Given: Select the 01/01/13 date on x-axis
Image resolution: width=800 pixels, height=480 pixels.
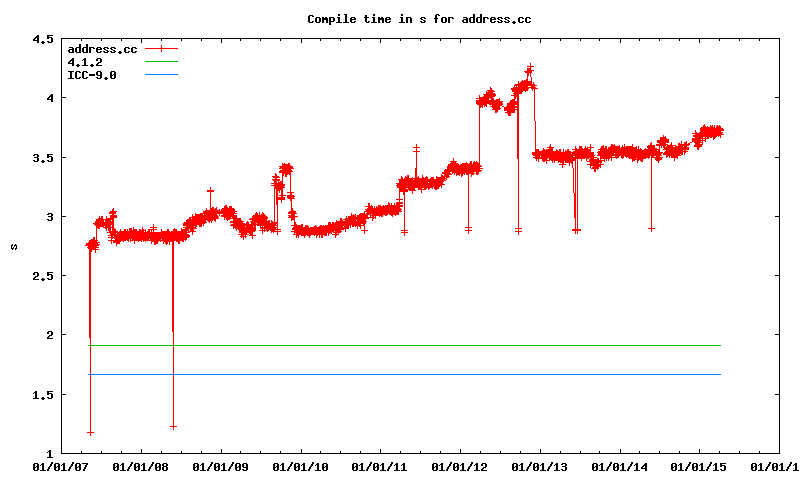Looking at the screenshot, I should tap(540, 466).
